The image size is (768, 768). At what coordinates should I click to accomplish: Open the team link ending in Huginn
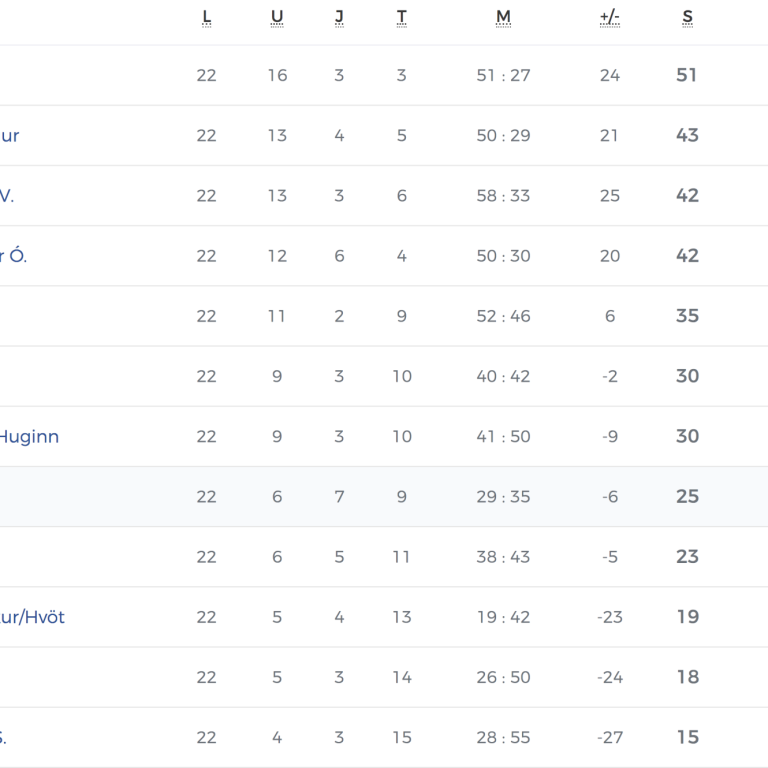point(29,436)
